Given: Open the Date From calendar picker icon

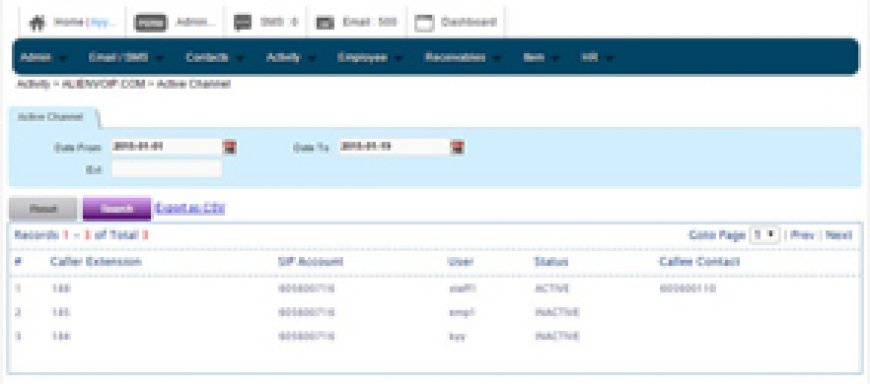Looking at the screenshot, I should click(230, 148).
